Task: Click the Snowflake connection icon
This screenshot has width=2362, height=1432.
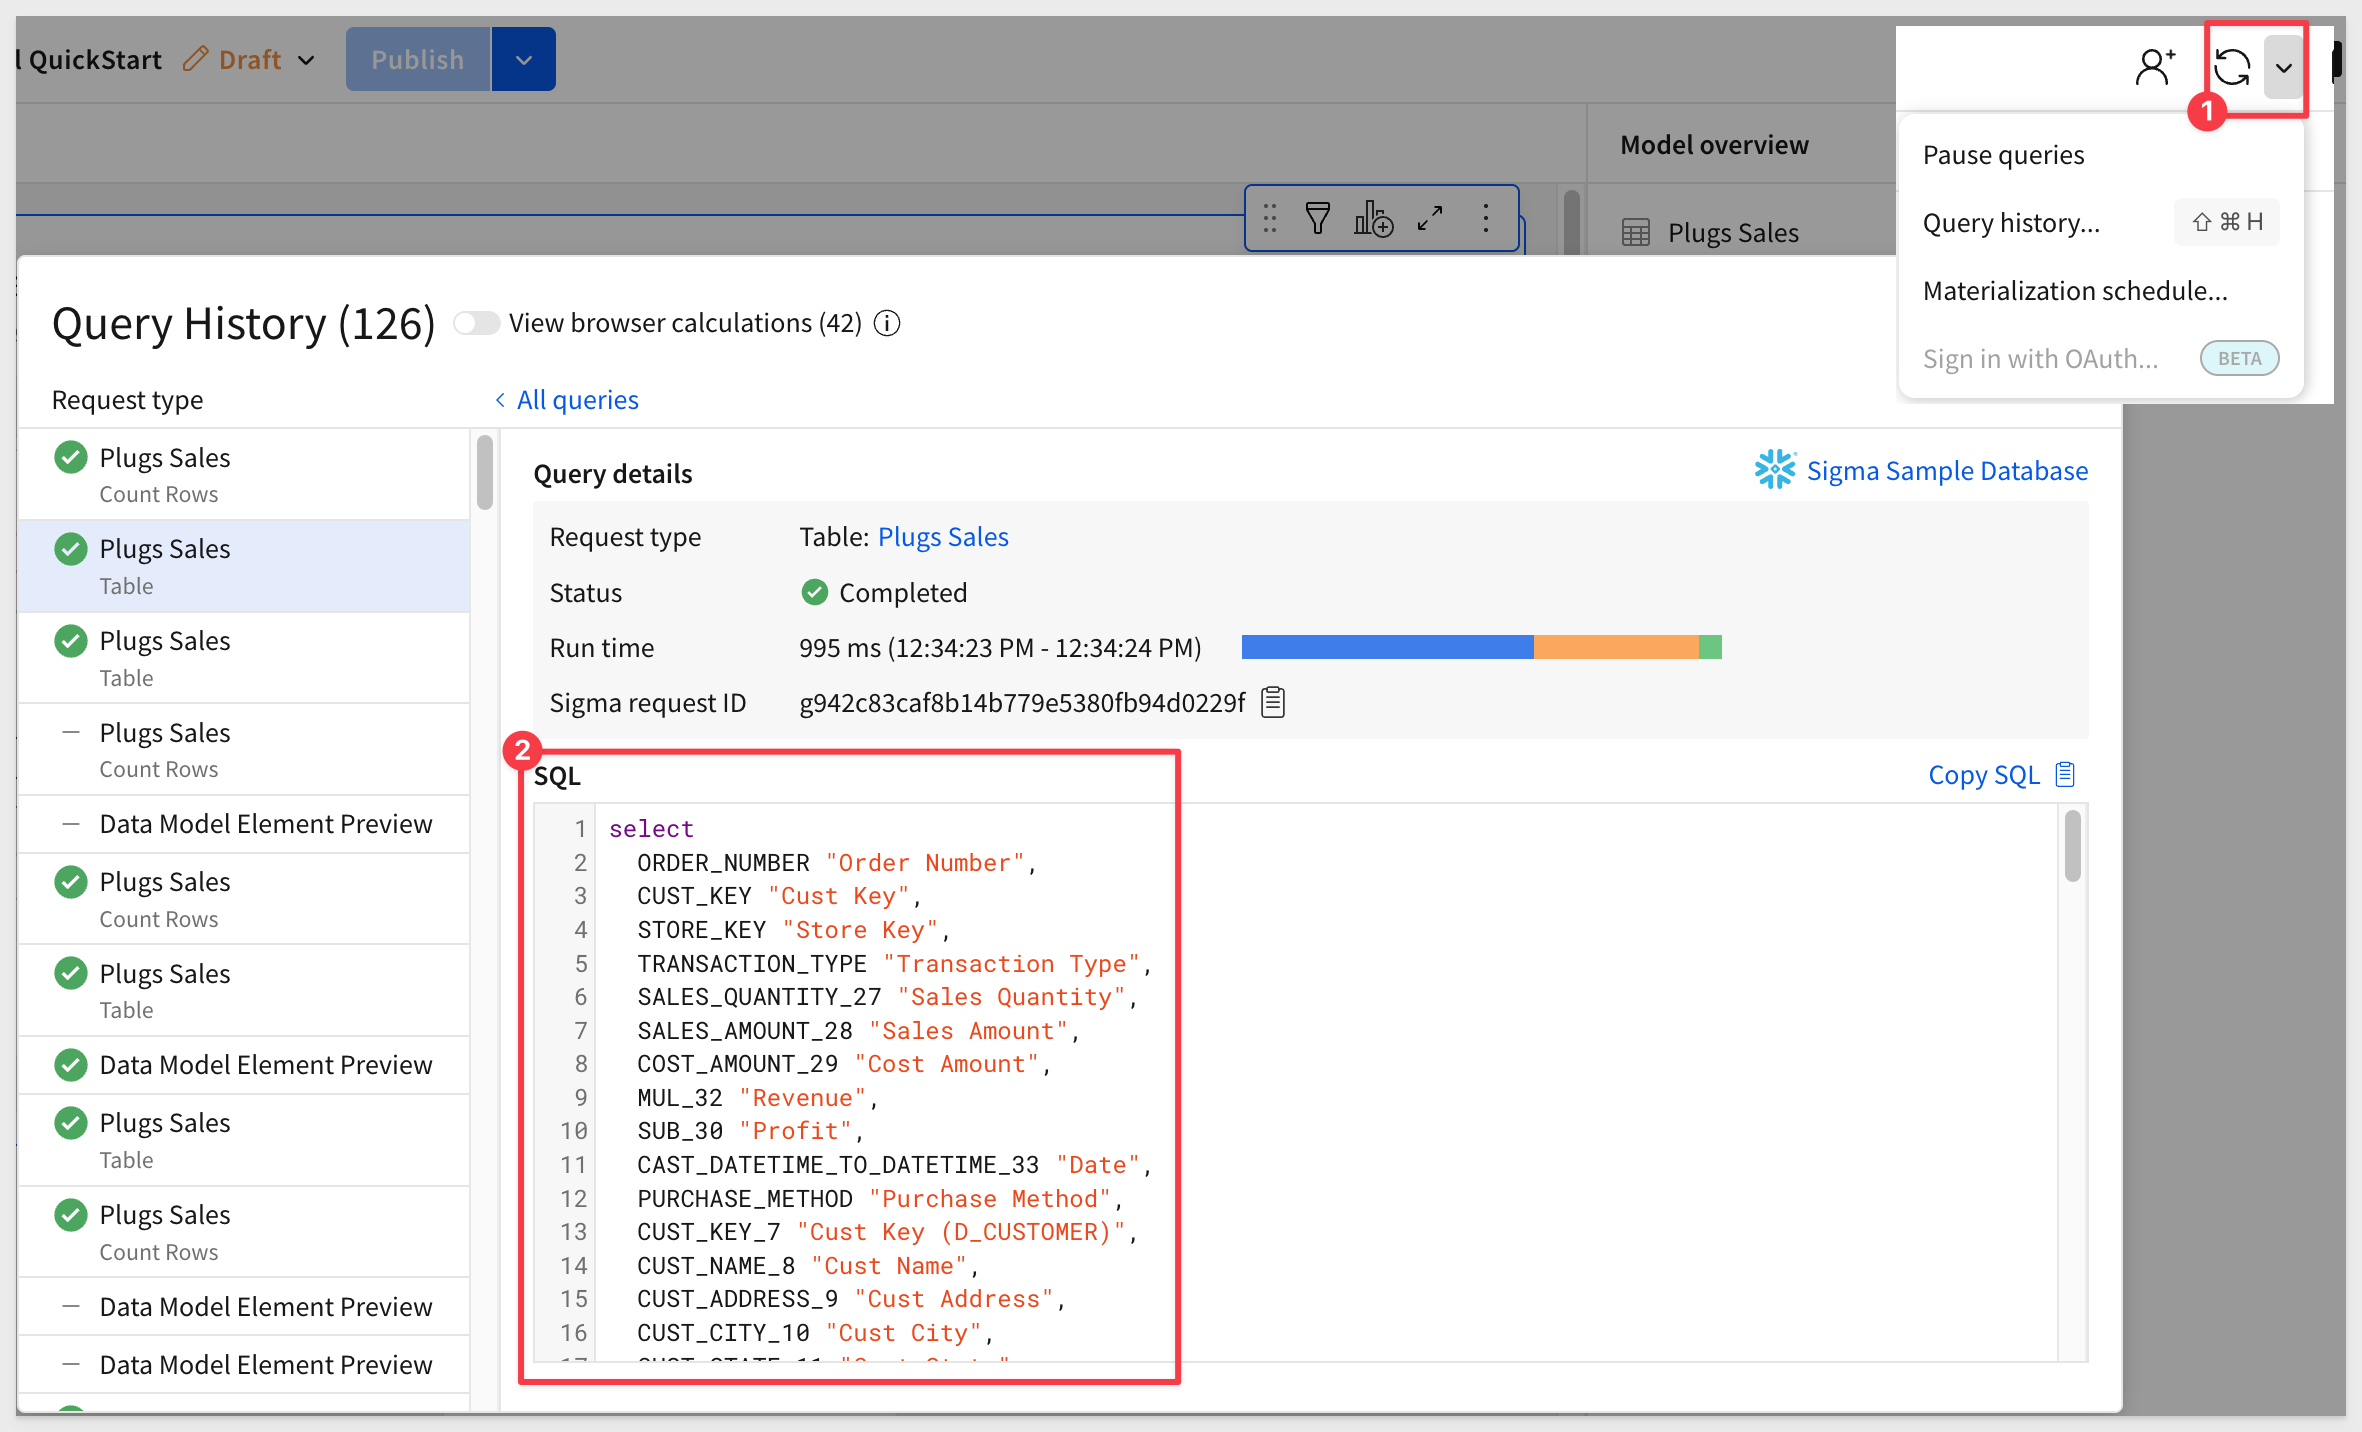Action: 1775,469
